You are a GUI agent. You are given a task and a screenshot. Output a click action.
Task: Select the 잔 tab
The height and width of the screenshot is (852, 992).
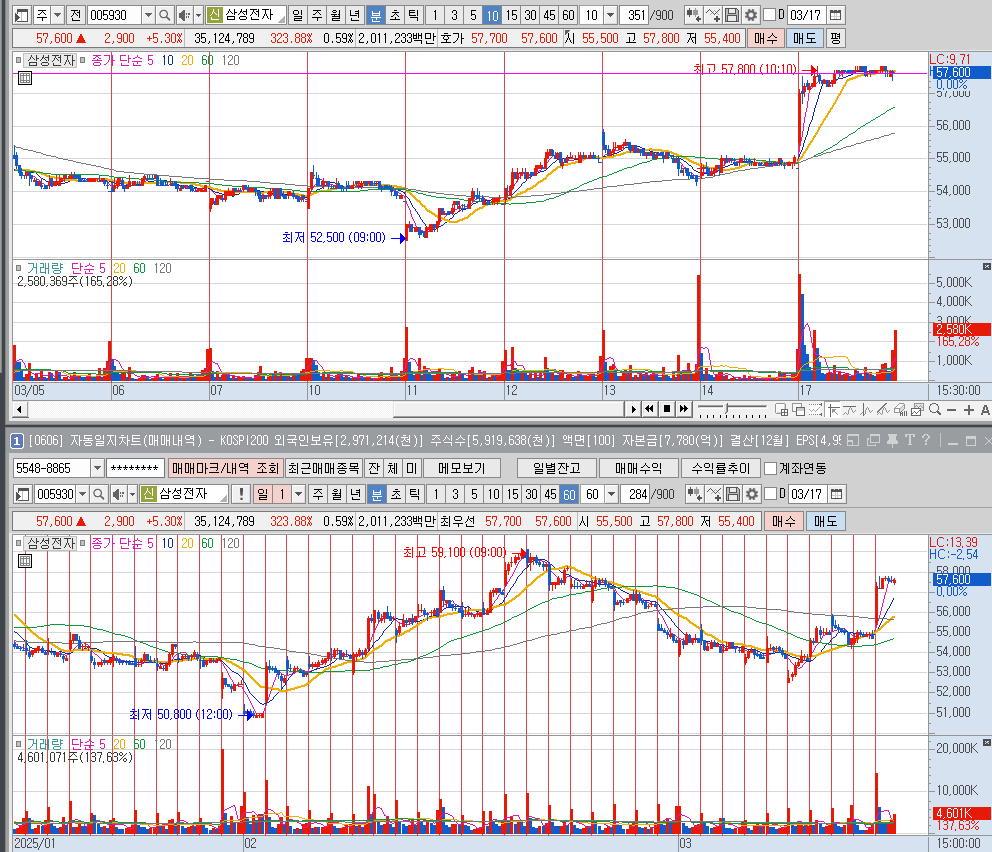coord(374,468)
